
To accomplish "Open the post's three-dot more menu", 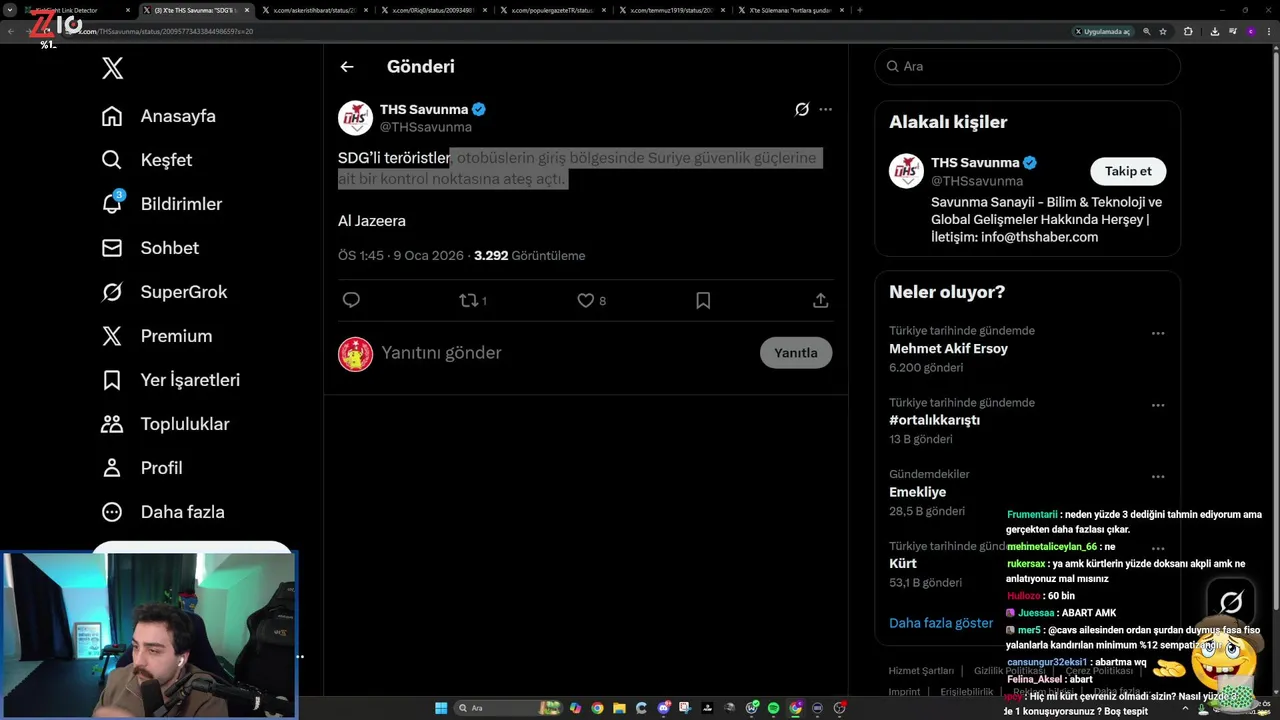I will coord(825,109).
